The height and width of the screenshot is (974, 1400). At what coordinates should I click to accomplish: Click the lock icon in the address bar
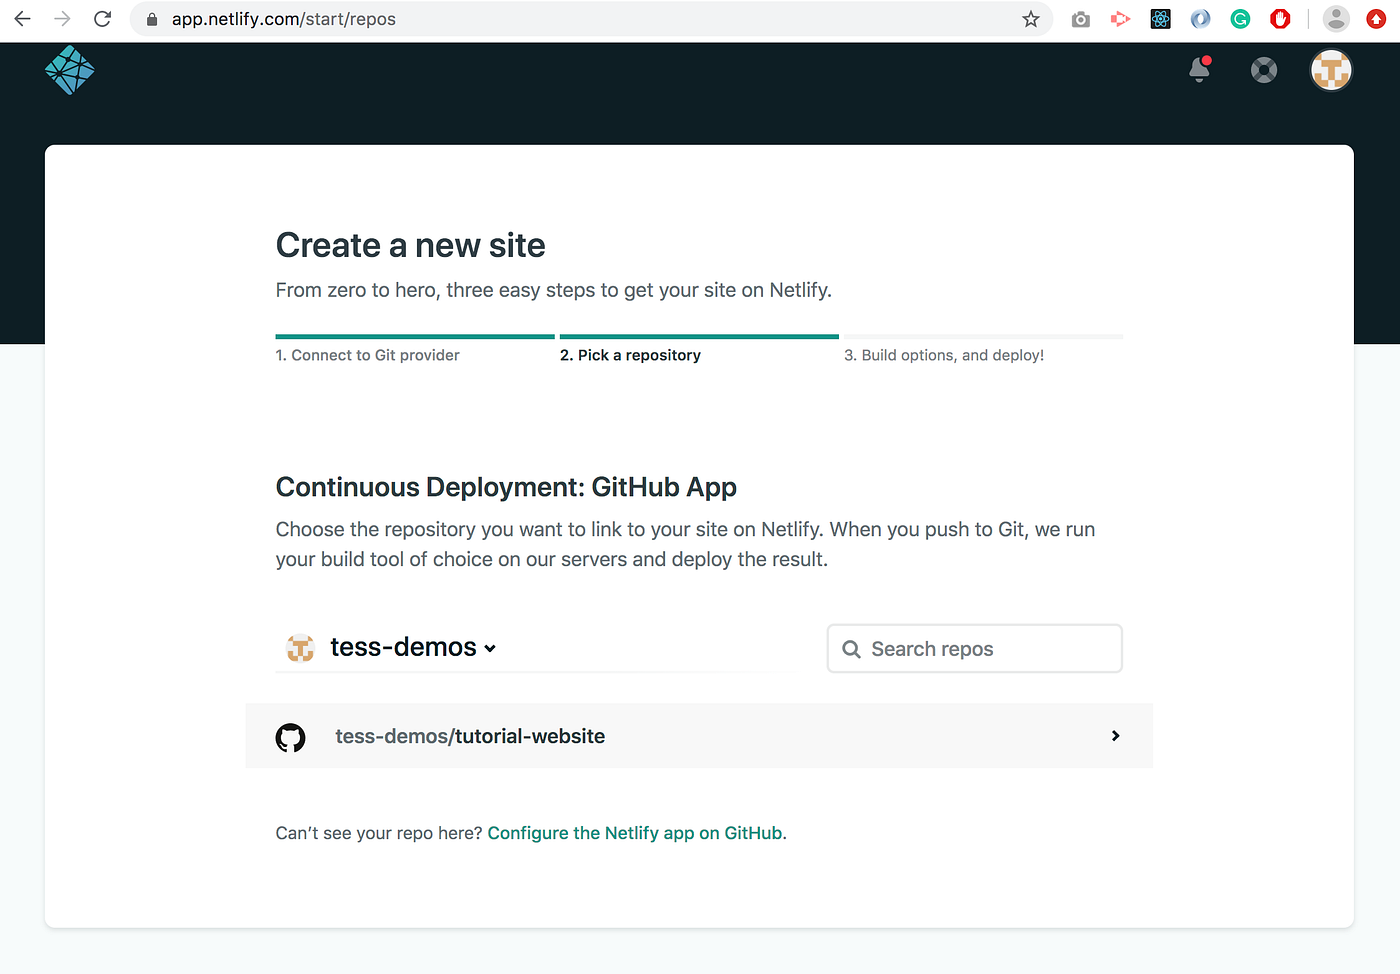[x=151, y=18]
